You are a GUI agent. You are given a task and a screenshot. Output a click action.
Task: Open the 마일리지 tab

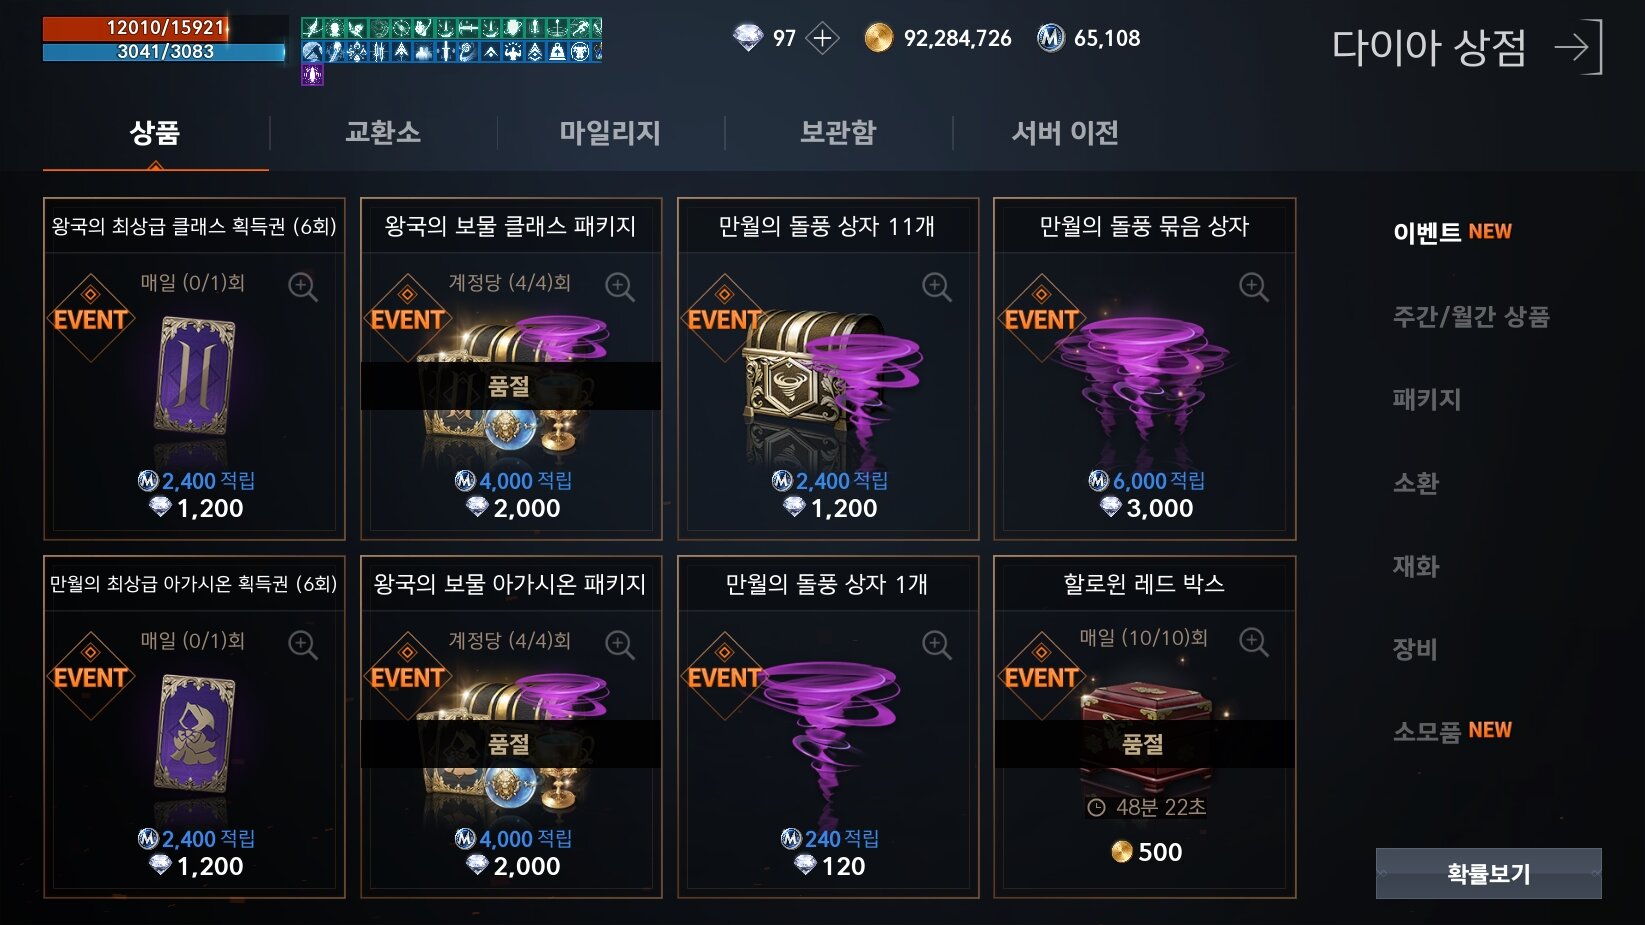pos(610,132)
